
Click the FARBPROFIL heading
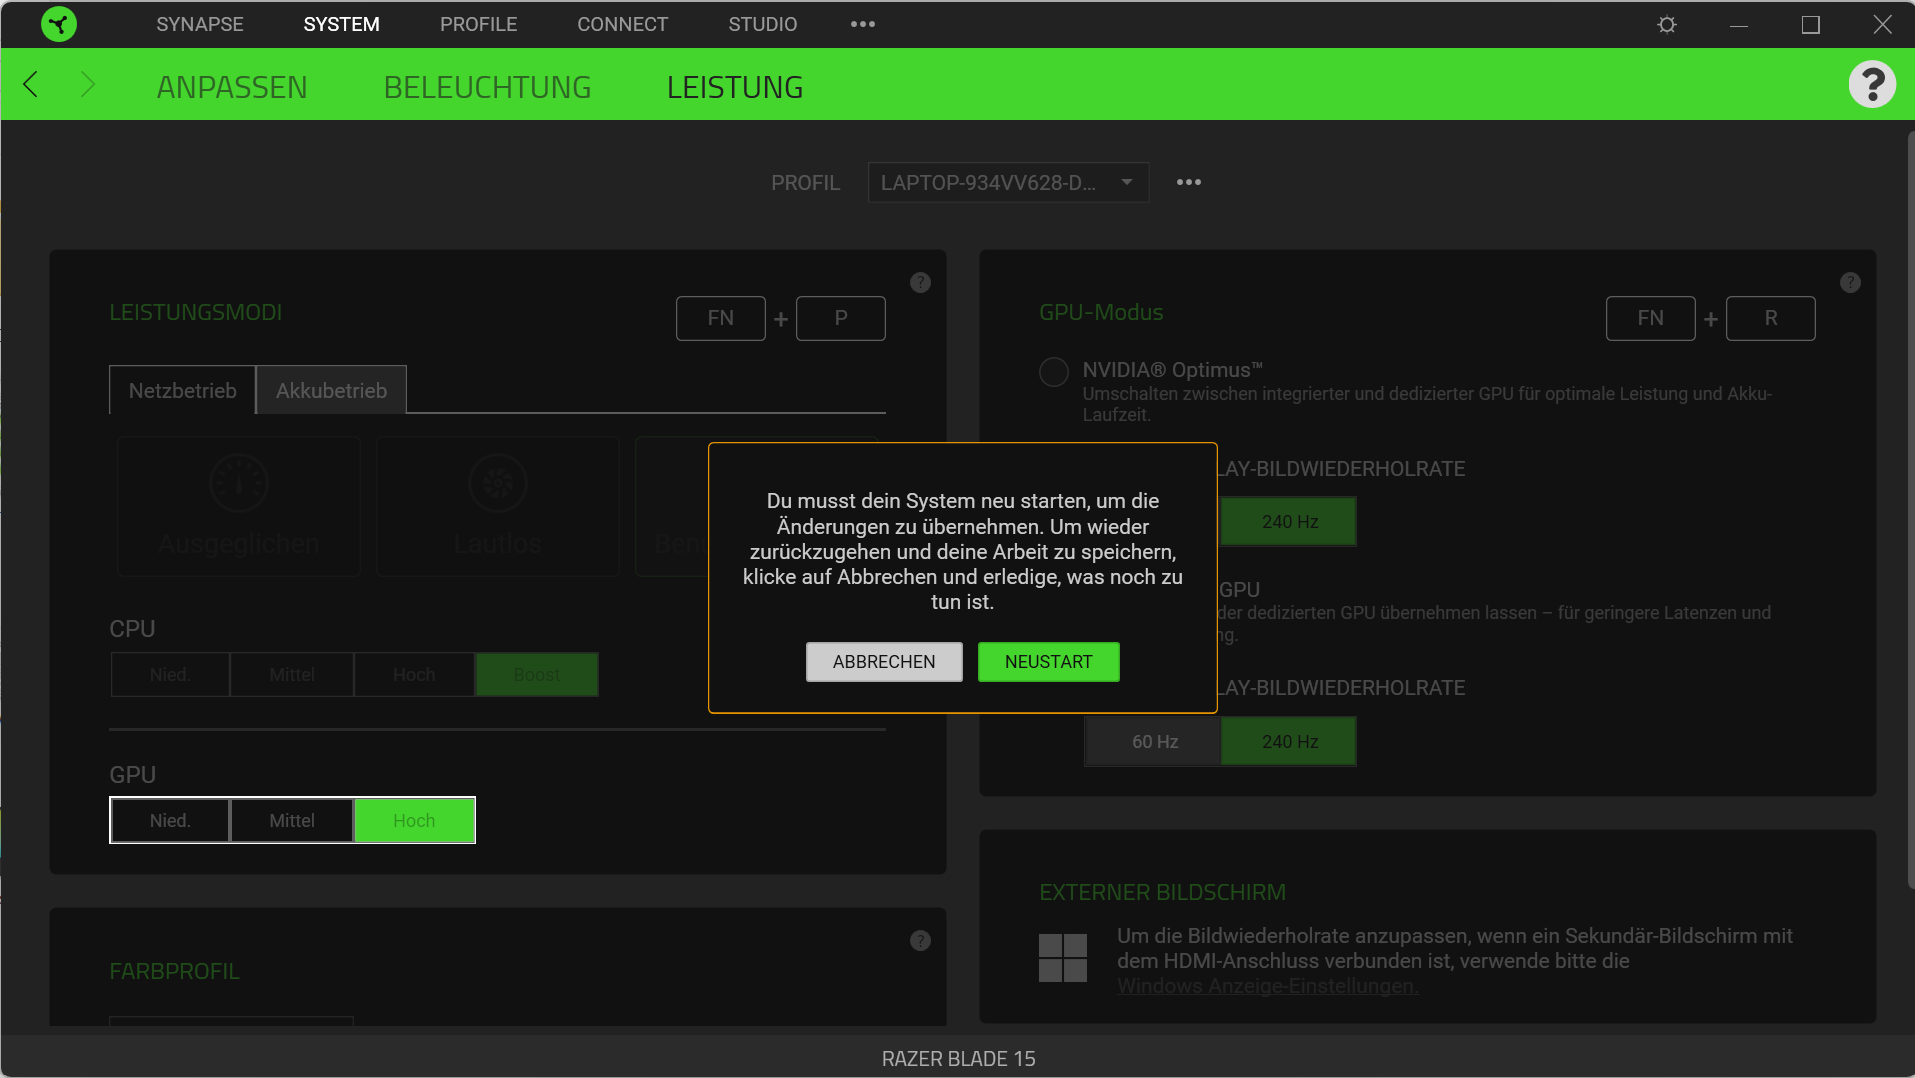(174, 971)
